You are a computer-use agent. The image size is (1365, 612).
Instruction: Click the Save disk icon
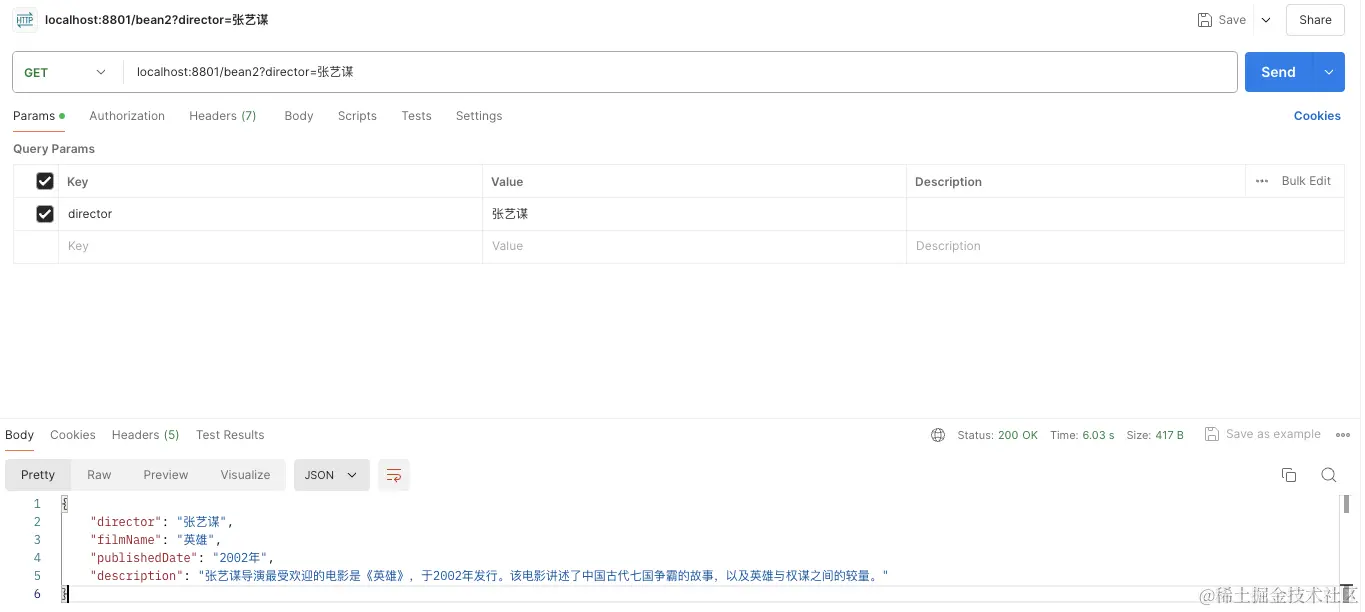point(1205,20)
